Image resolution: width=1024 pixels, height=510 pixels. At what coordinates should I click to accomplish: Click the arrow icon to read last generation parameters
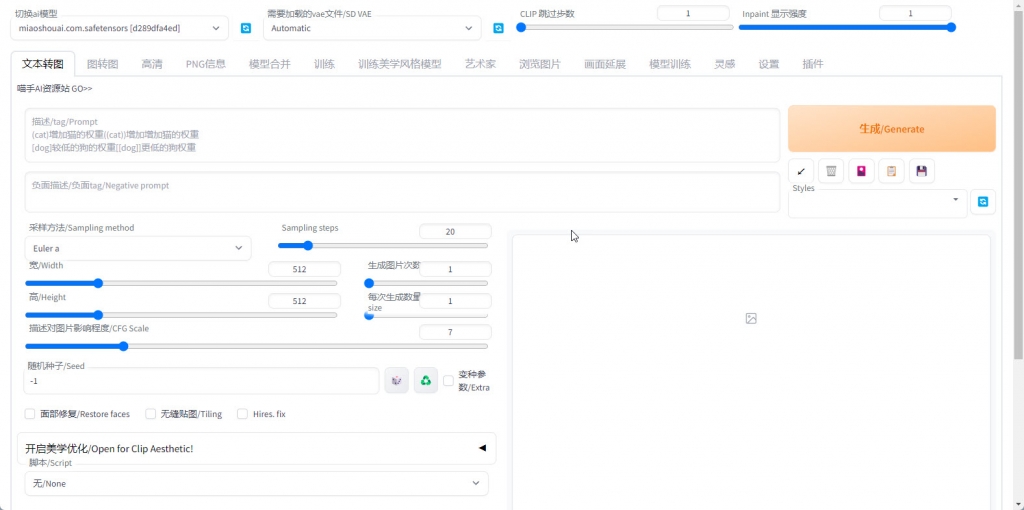coord(801,171)
